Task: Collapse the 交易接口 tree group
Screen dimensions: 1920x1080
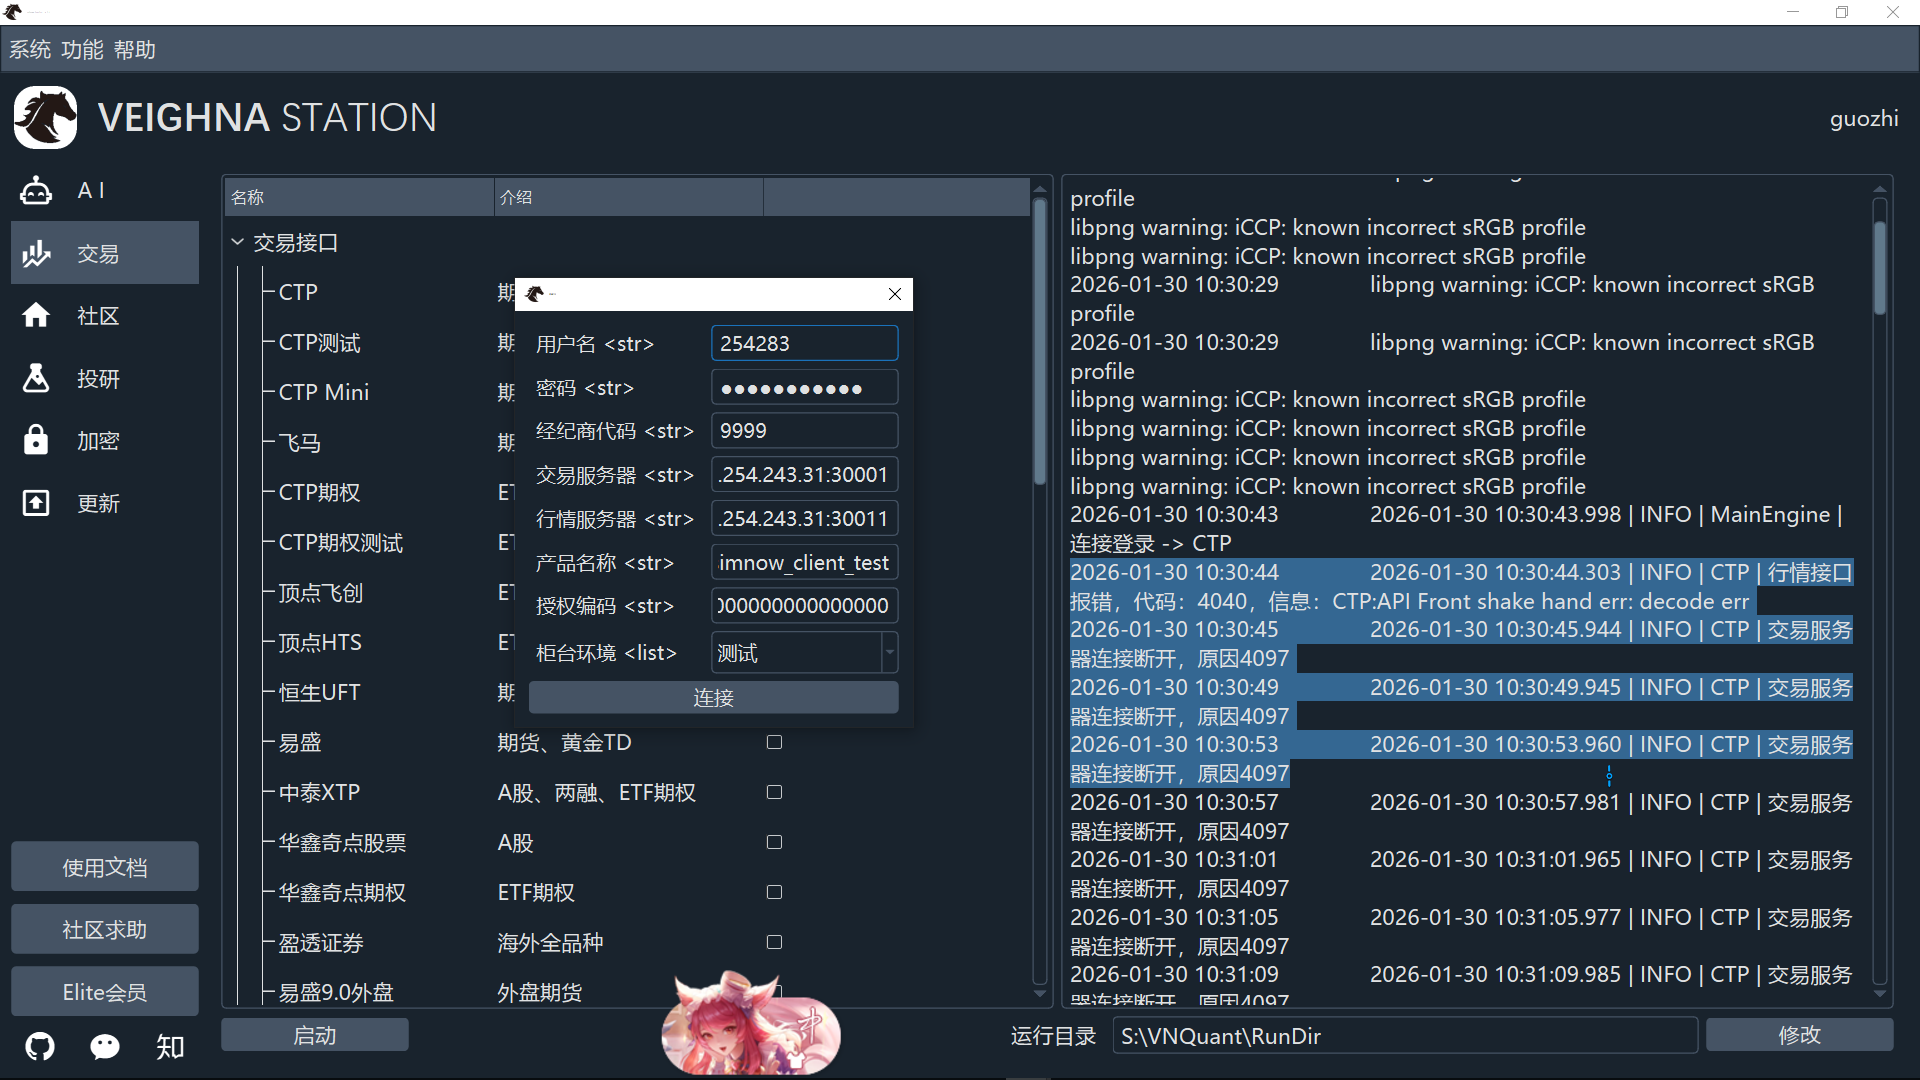Action: 238,242
